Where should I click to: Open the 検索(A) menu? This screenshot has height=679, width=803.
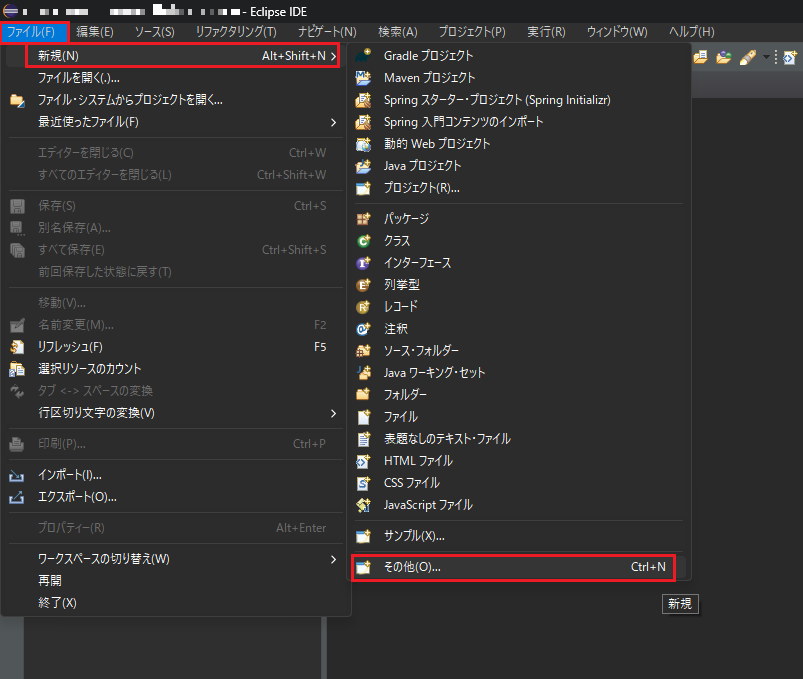click(x=398, y=32)
